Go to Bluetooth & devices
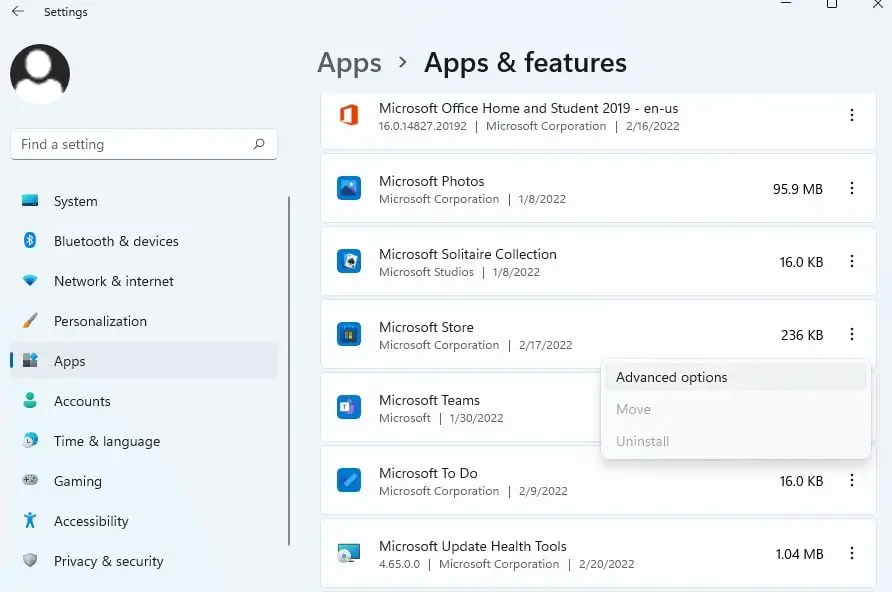 pos(144,241)
